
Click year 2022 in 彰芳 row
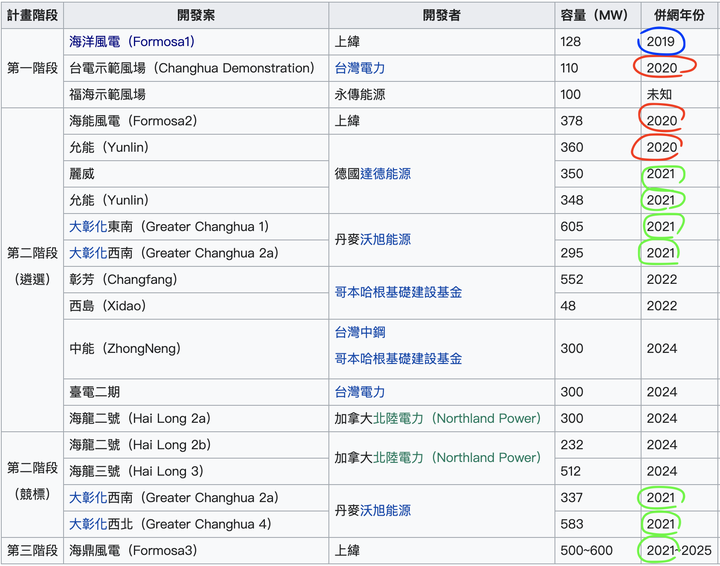662,280
